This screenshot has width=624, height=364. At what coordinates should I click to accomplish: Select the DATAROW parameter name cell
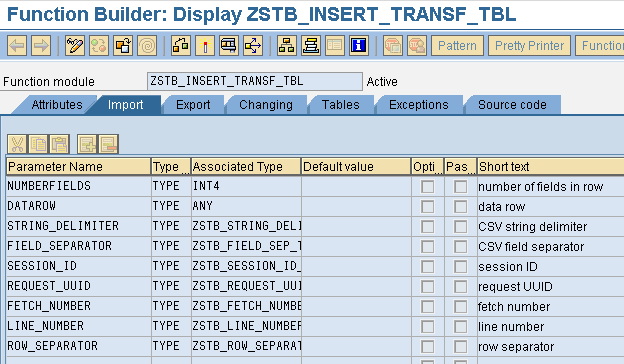[x=78, y=206]
